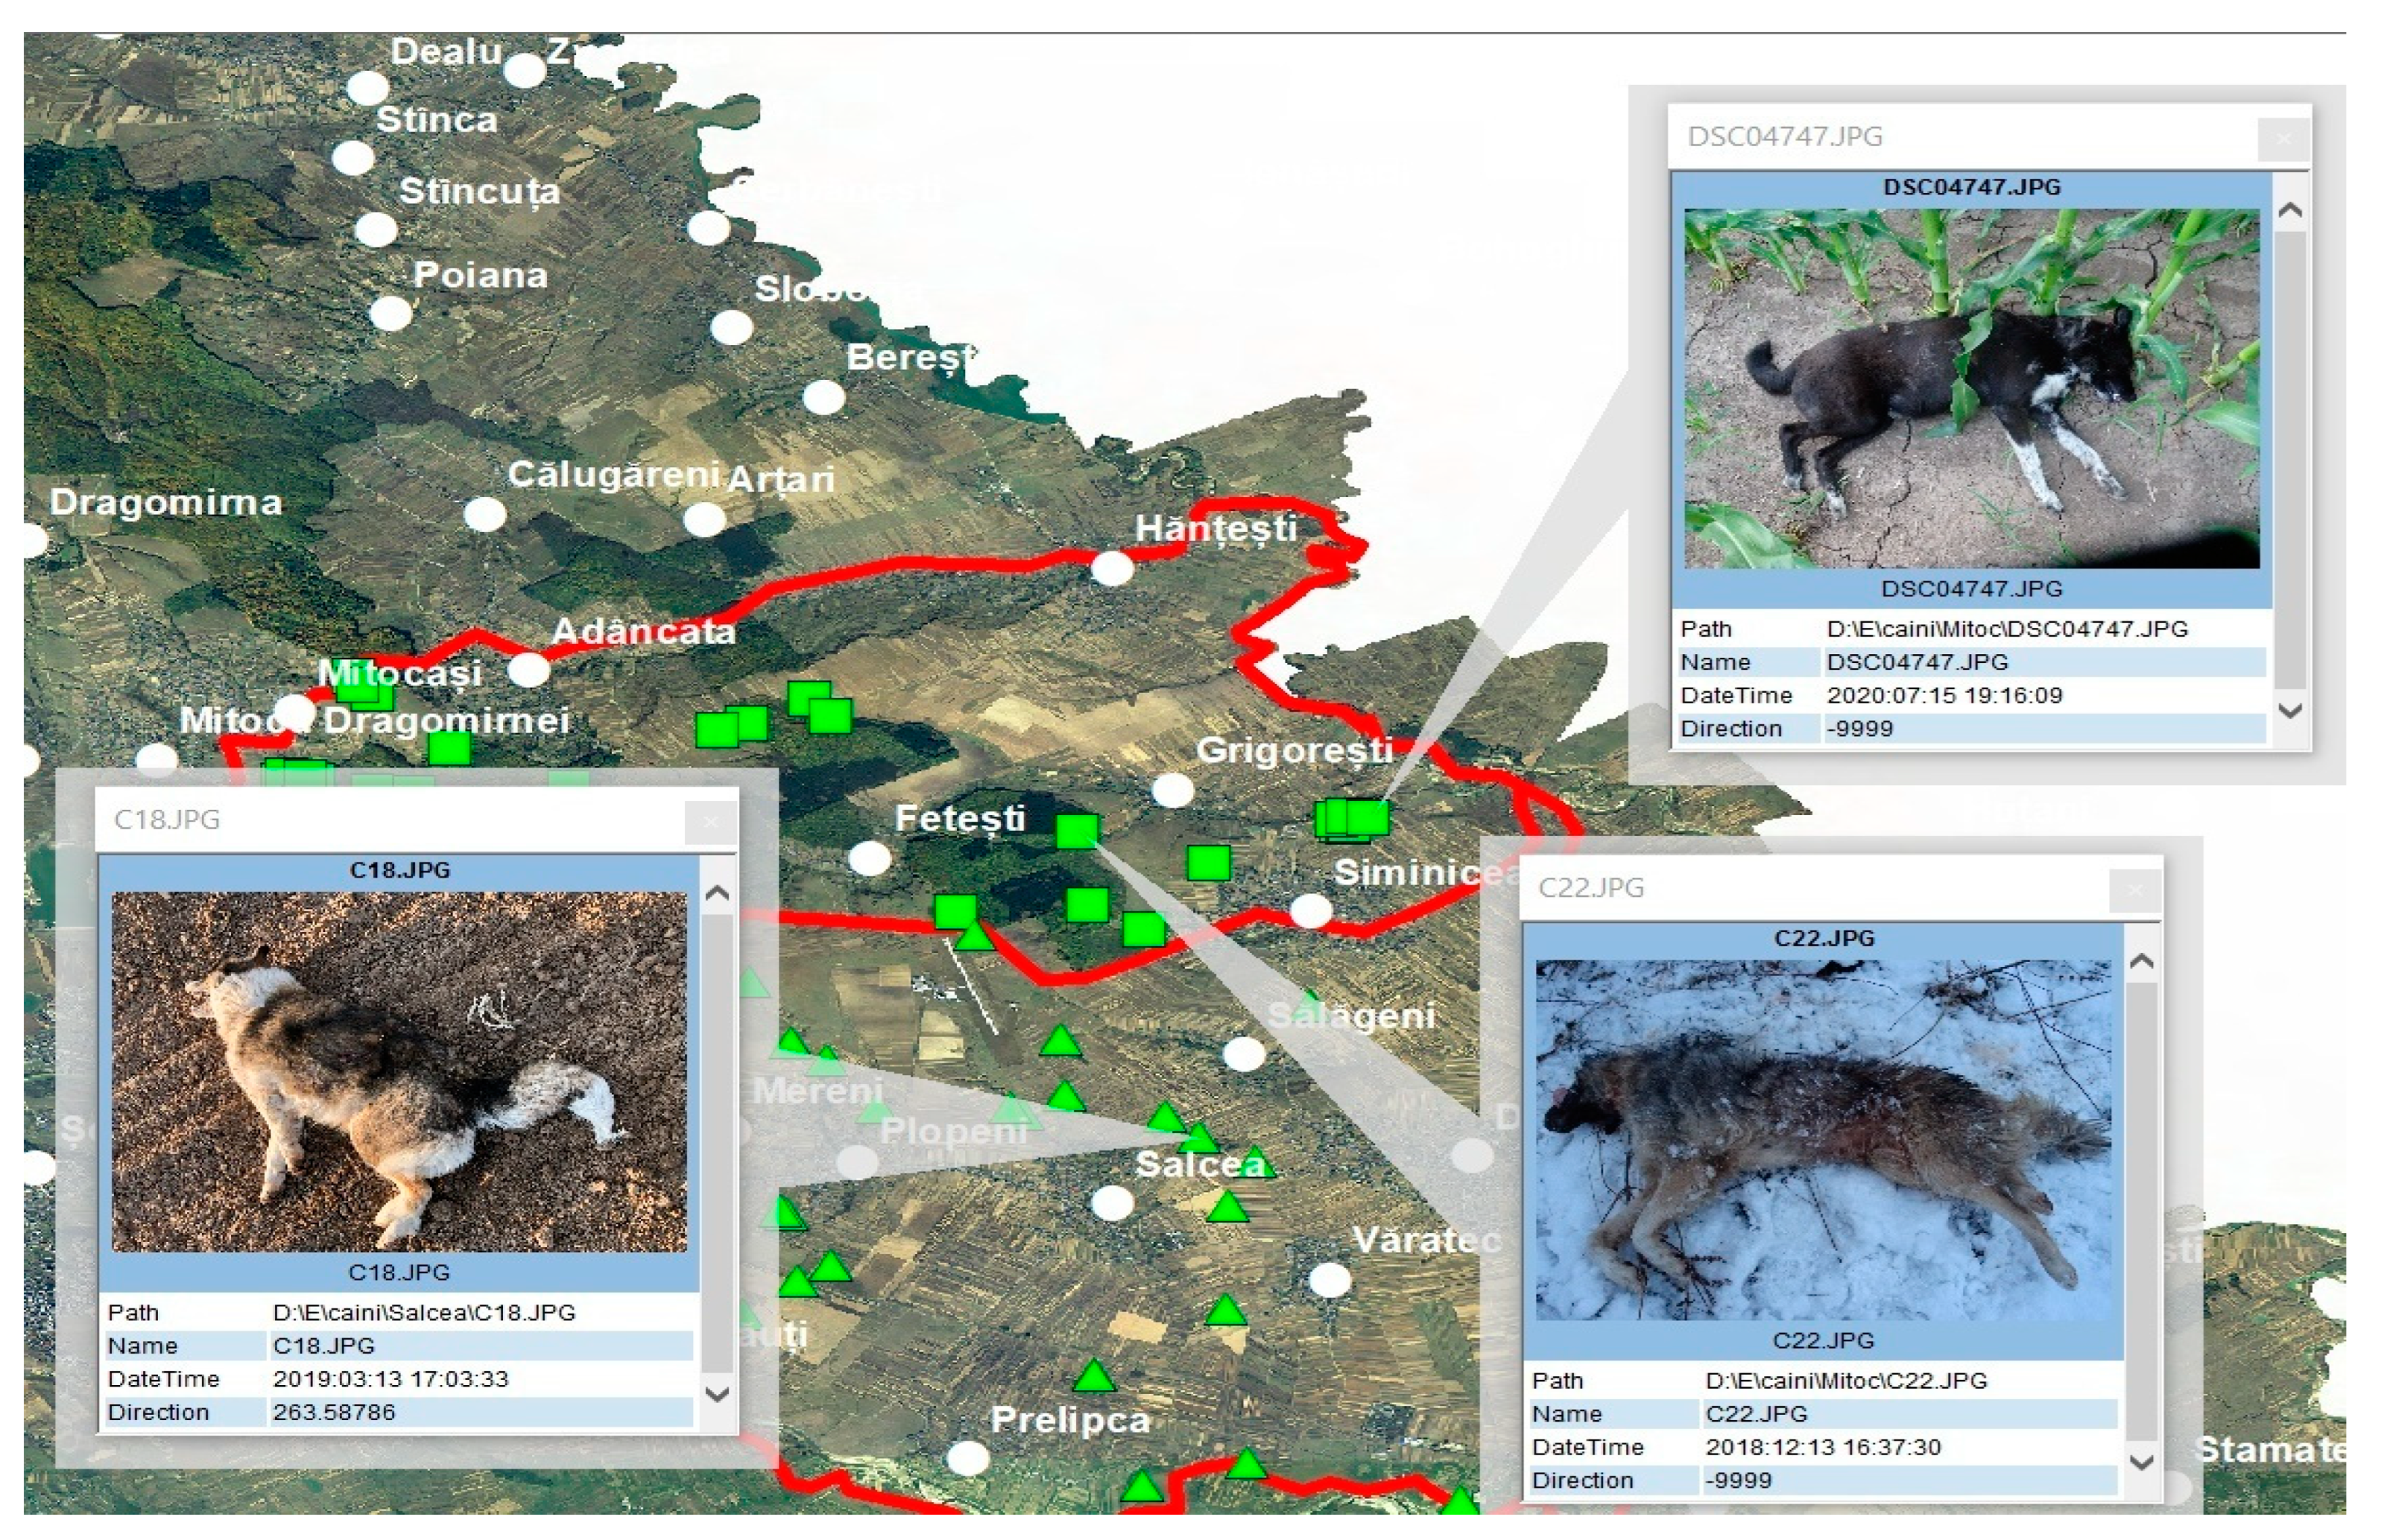Click the green triangle marker above Salcea
Screen dimensions: 2381x1540
click(1199, 1137)
